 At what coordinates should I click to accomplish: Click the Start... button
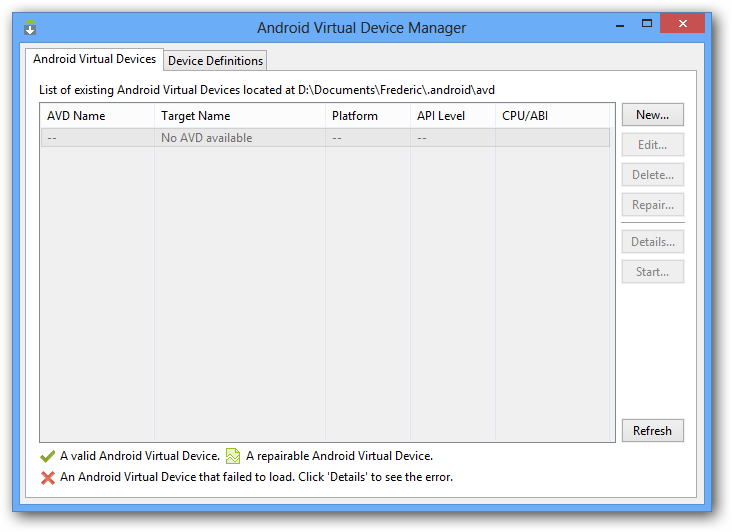tap(652, 272)
